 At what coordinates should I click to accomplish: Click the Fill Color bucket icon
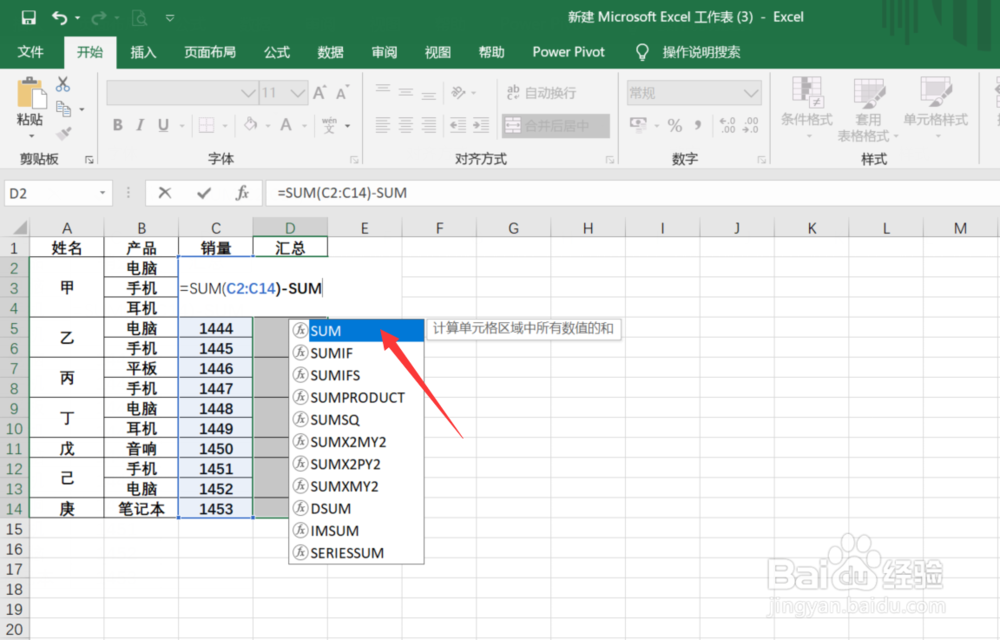coord(251,124)
